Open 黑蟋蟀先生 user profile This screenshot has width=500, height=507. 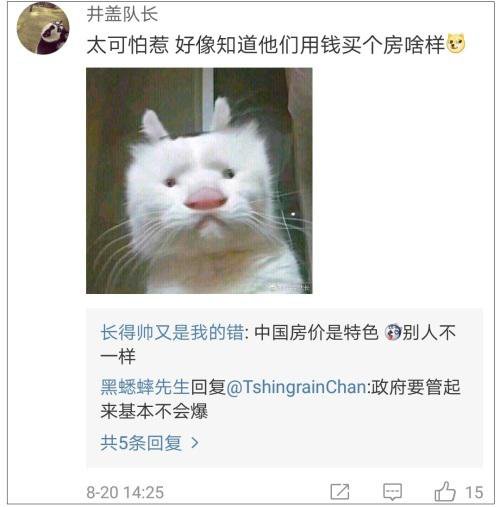coord(145,387)
